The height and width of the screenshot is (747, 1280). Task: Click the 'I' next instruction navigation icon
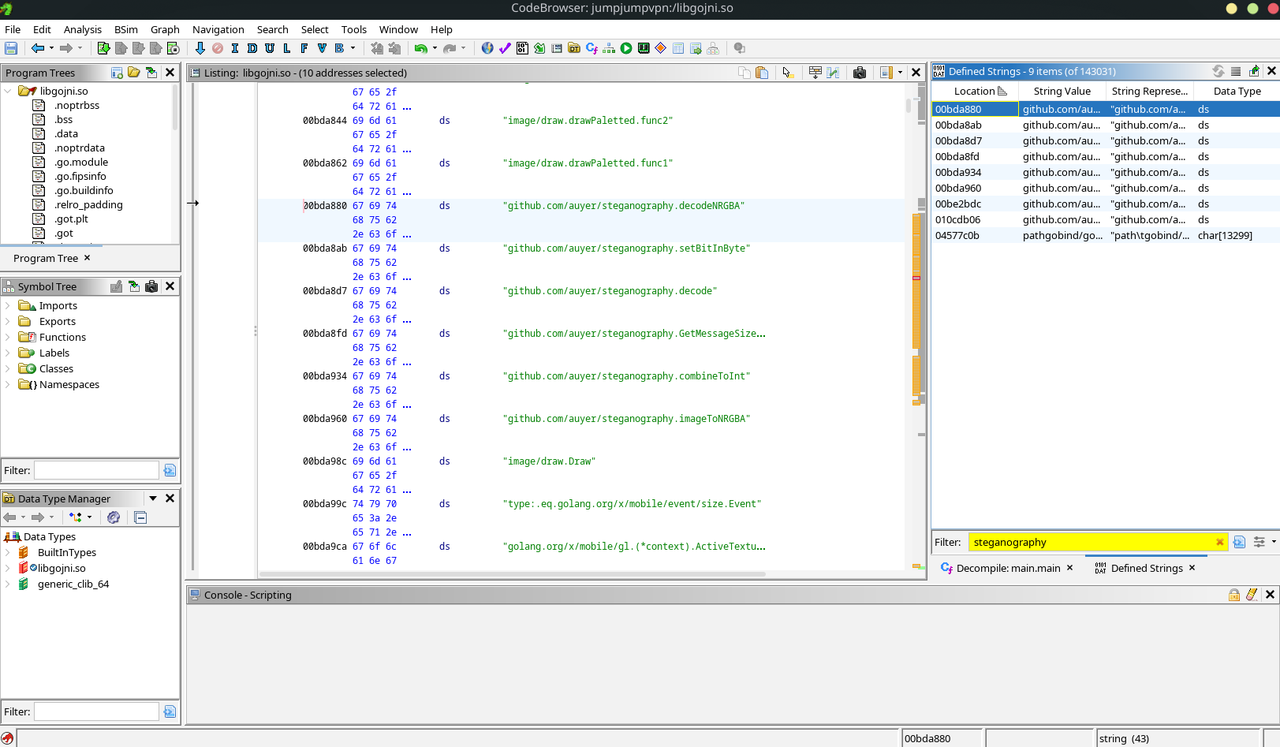click(x=235, y=48)
